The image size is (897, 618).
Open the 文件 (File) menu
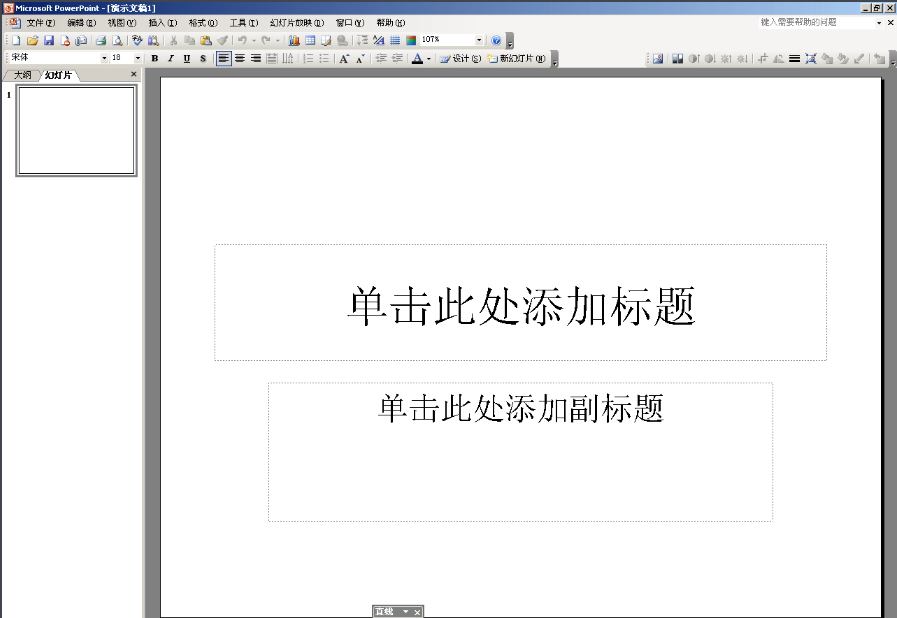(41, 23)
